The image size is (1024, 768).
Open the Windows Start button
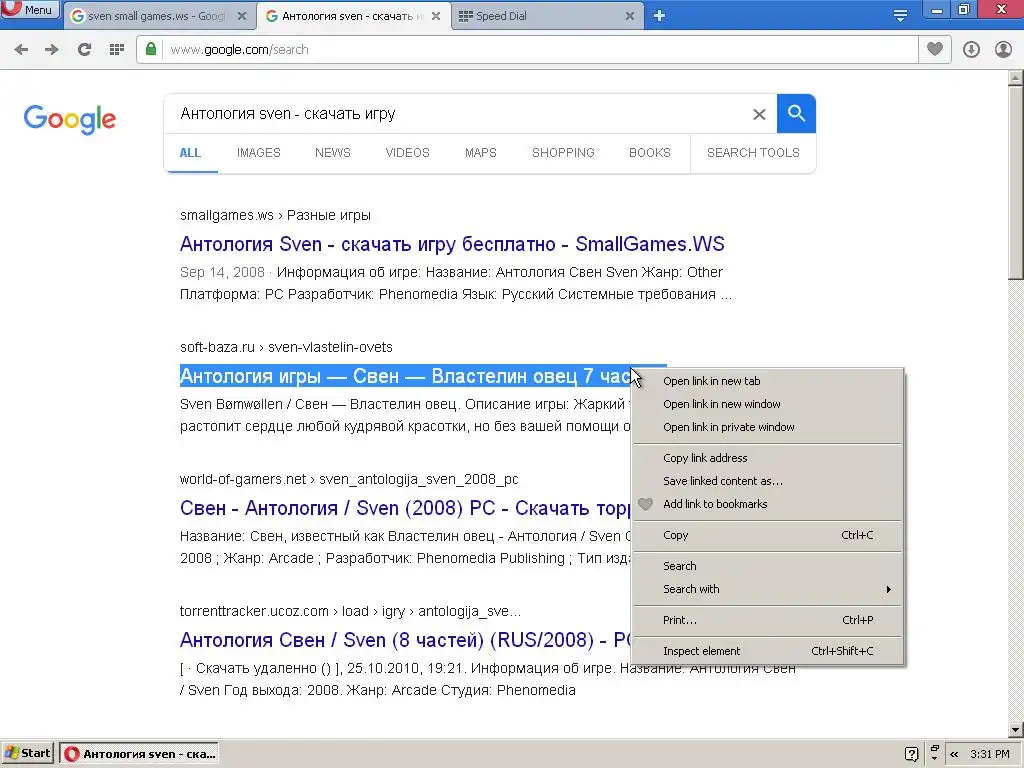coord(27,754)
